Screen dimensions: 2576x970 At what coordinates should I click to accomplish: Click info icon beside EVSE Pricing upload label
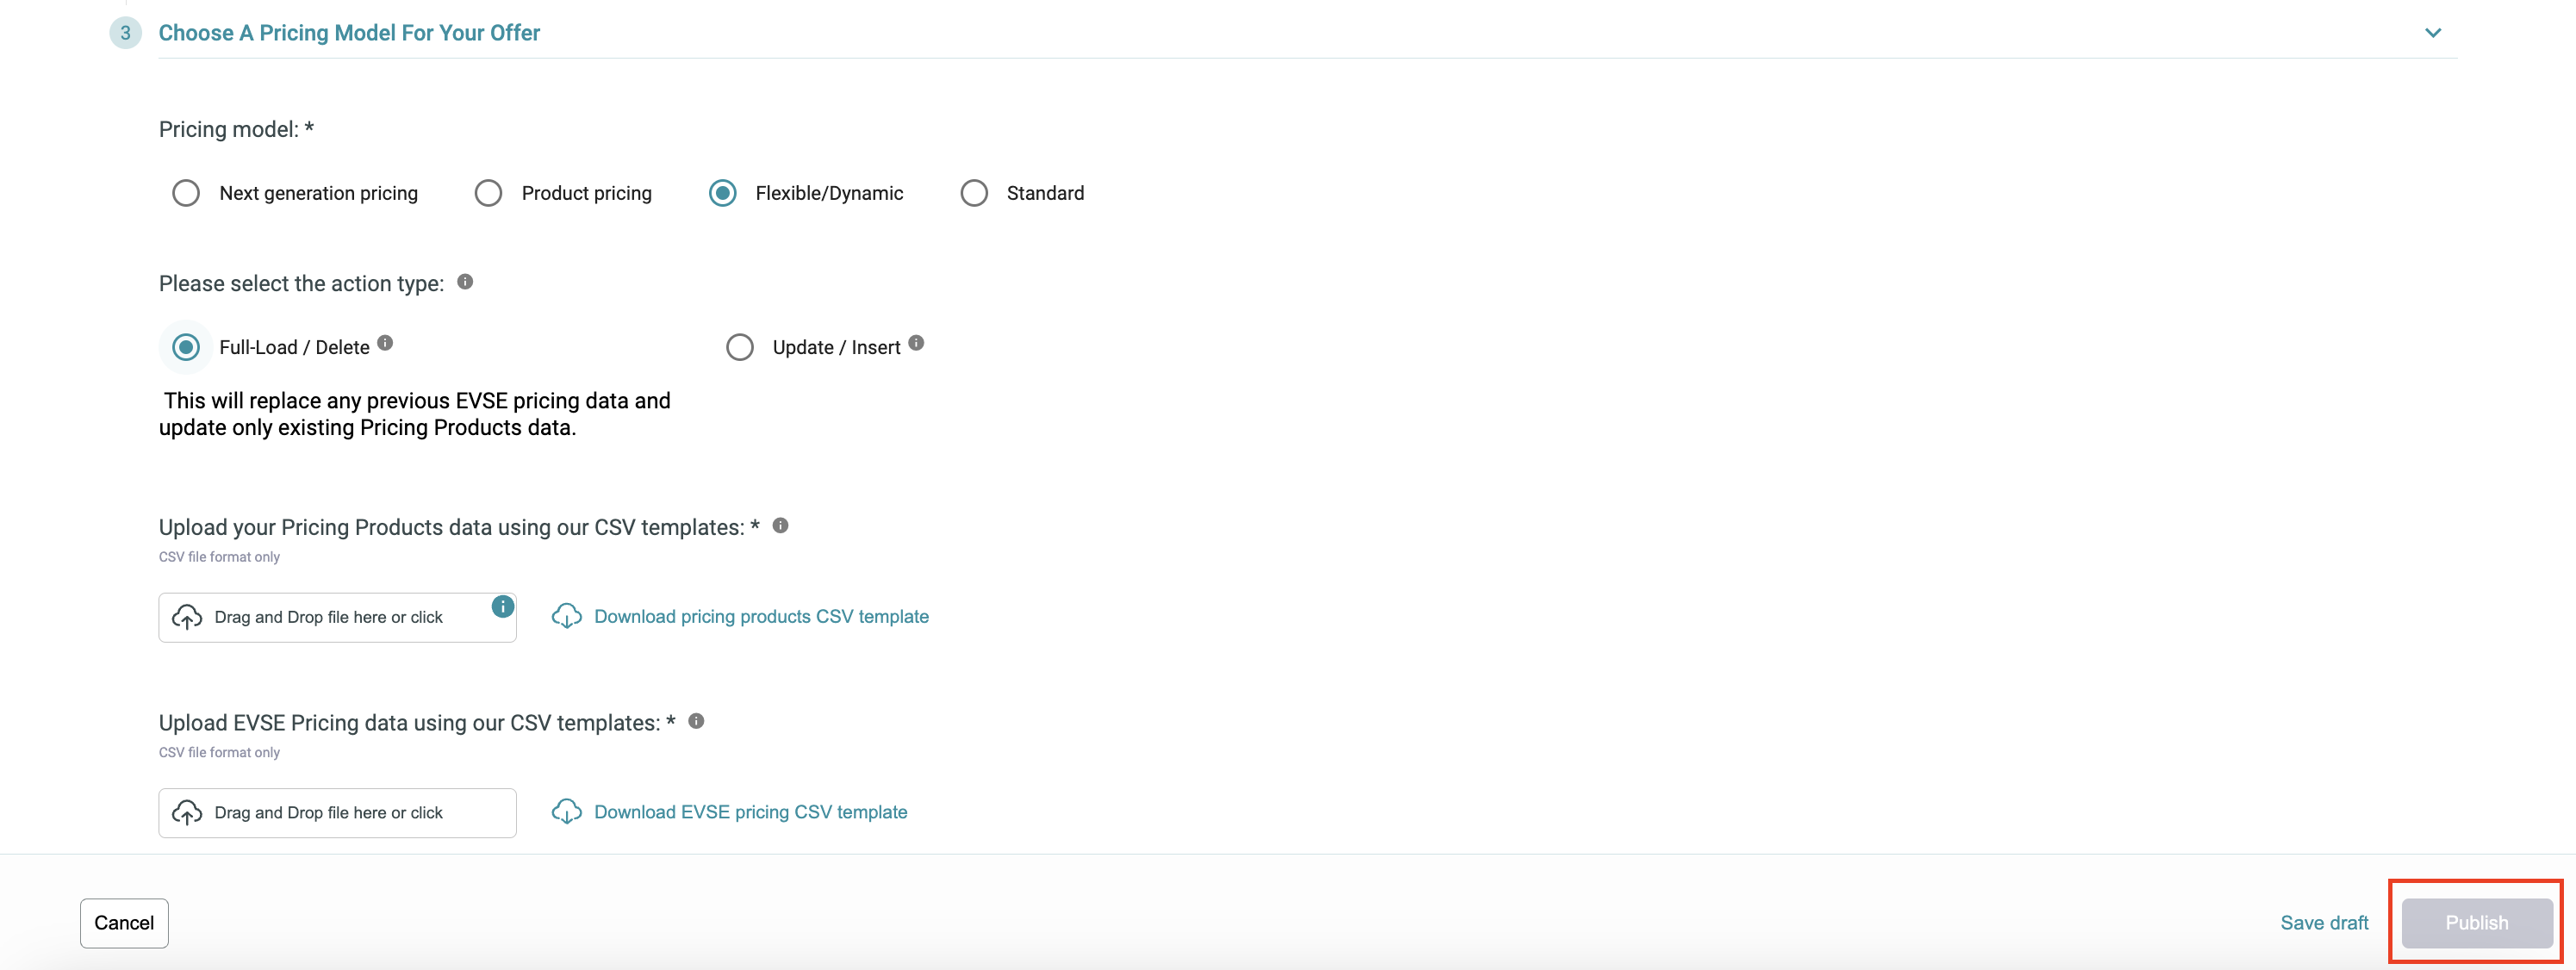697,721
